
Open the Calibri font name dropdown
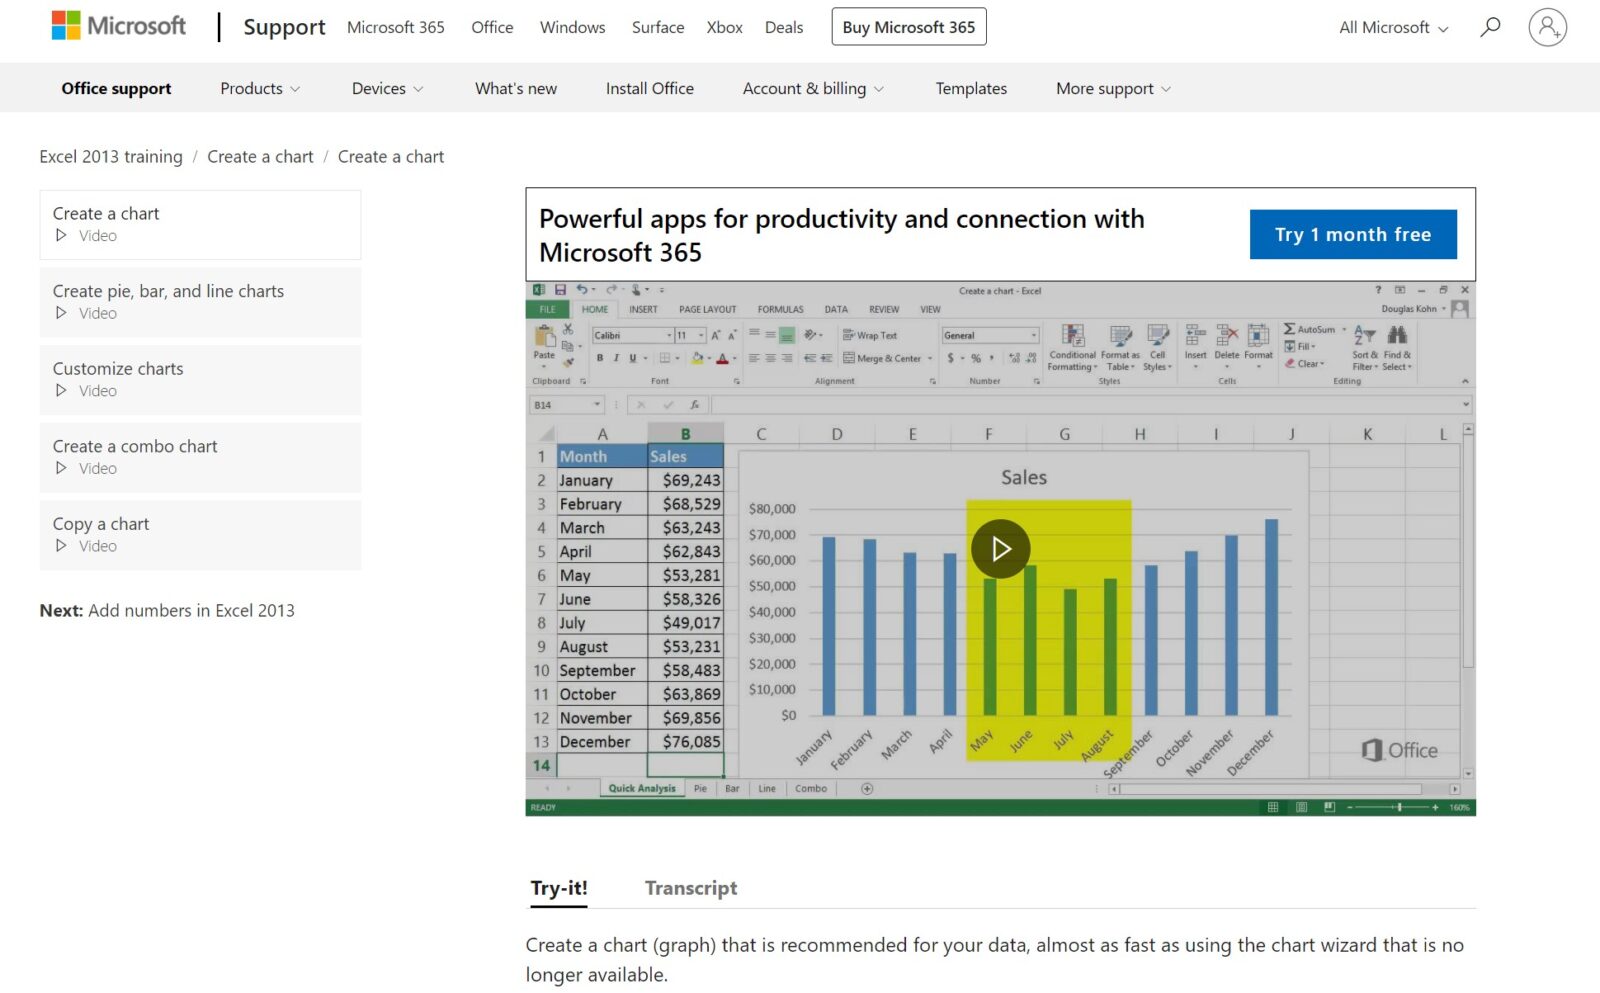[669, 335]
